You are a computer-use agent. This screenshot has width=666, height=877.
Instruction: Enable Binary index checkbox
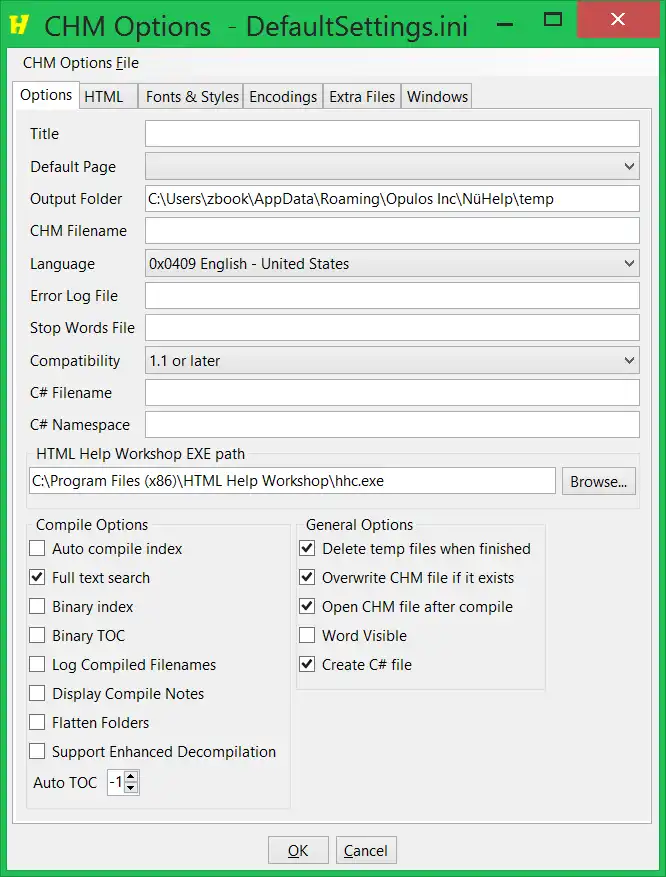[x=37, y=606]
